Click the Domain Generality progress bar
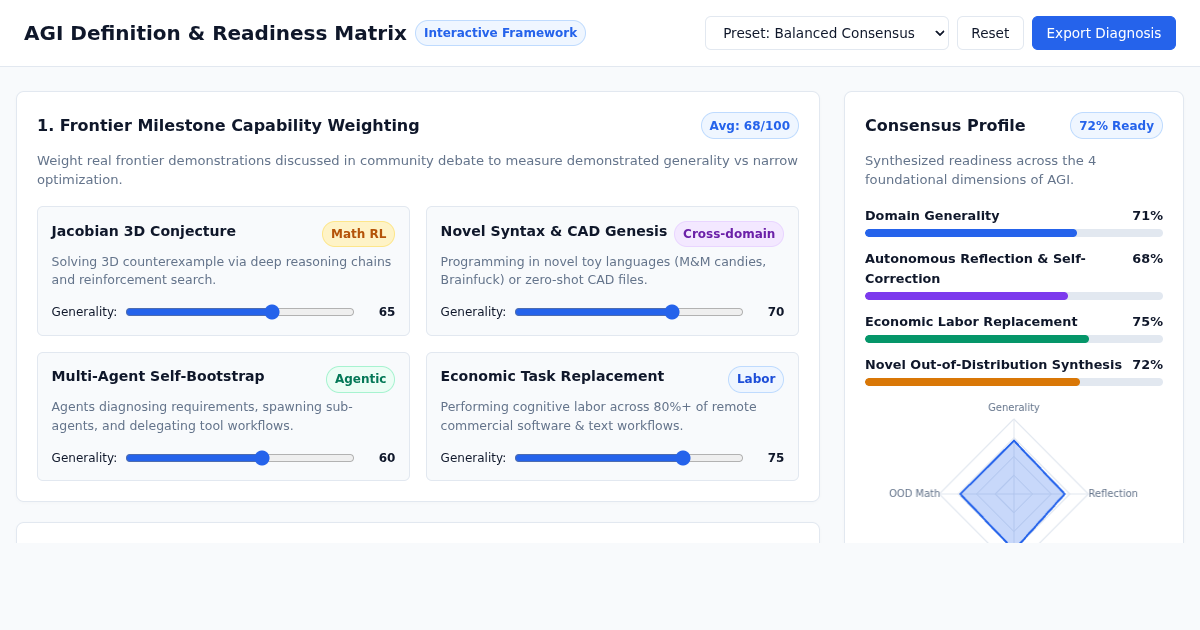This screenshot has width=1200, height=630. 1014,233
